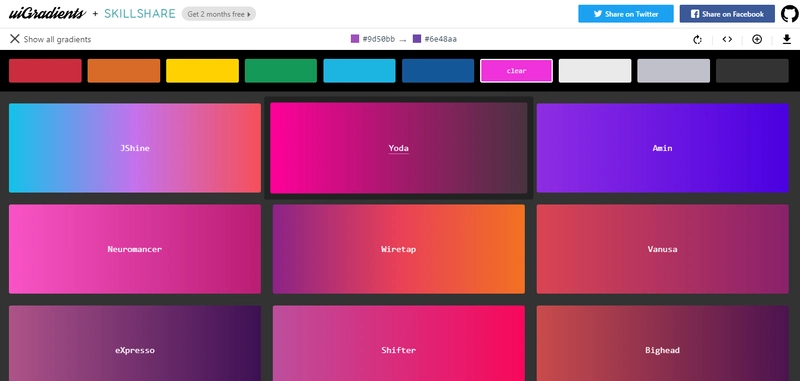Click the #6e48aa hex color code
The image size is (800, 381).
[x=441, y=39]
